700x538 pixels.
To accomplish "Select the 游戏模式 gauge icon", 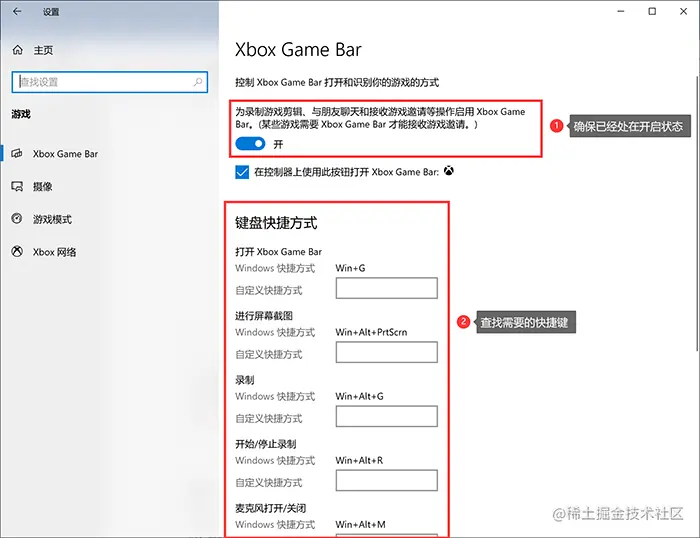I will point(17,219).
